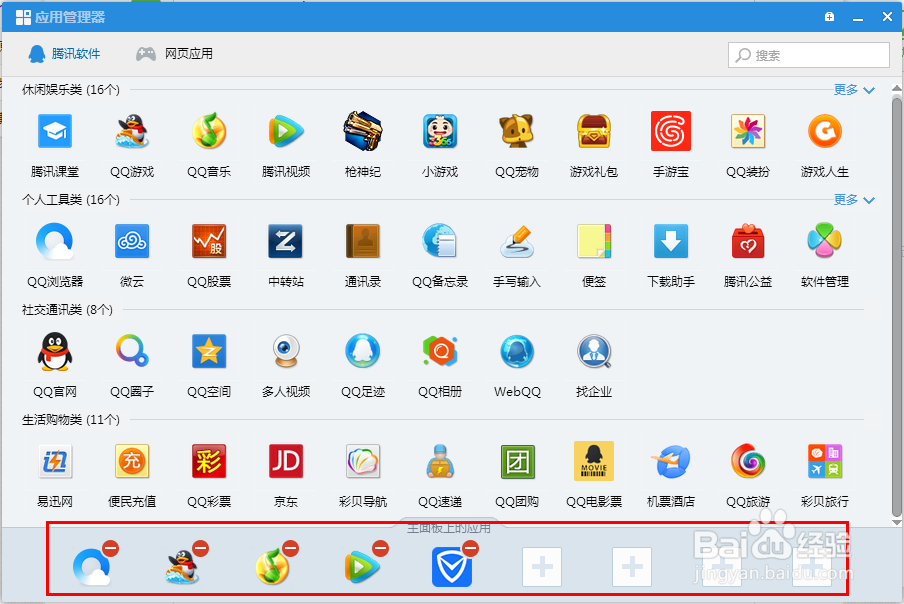Click the scrollbar up arrow
This screenshot has height=604, width=904.
click(897, 88)
